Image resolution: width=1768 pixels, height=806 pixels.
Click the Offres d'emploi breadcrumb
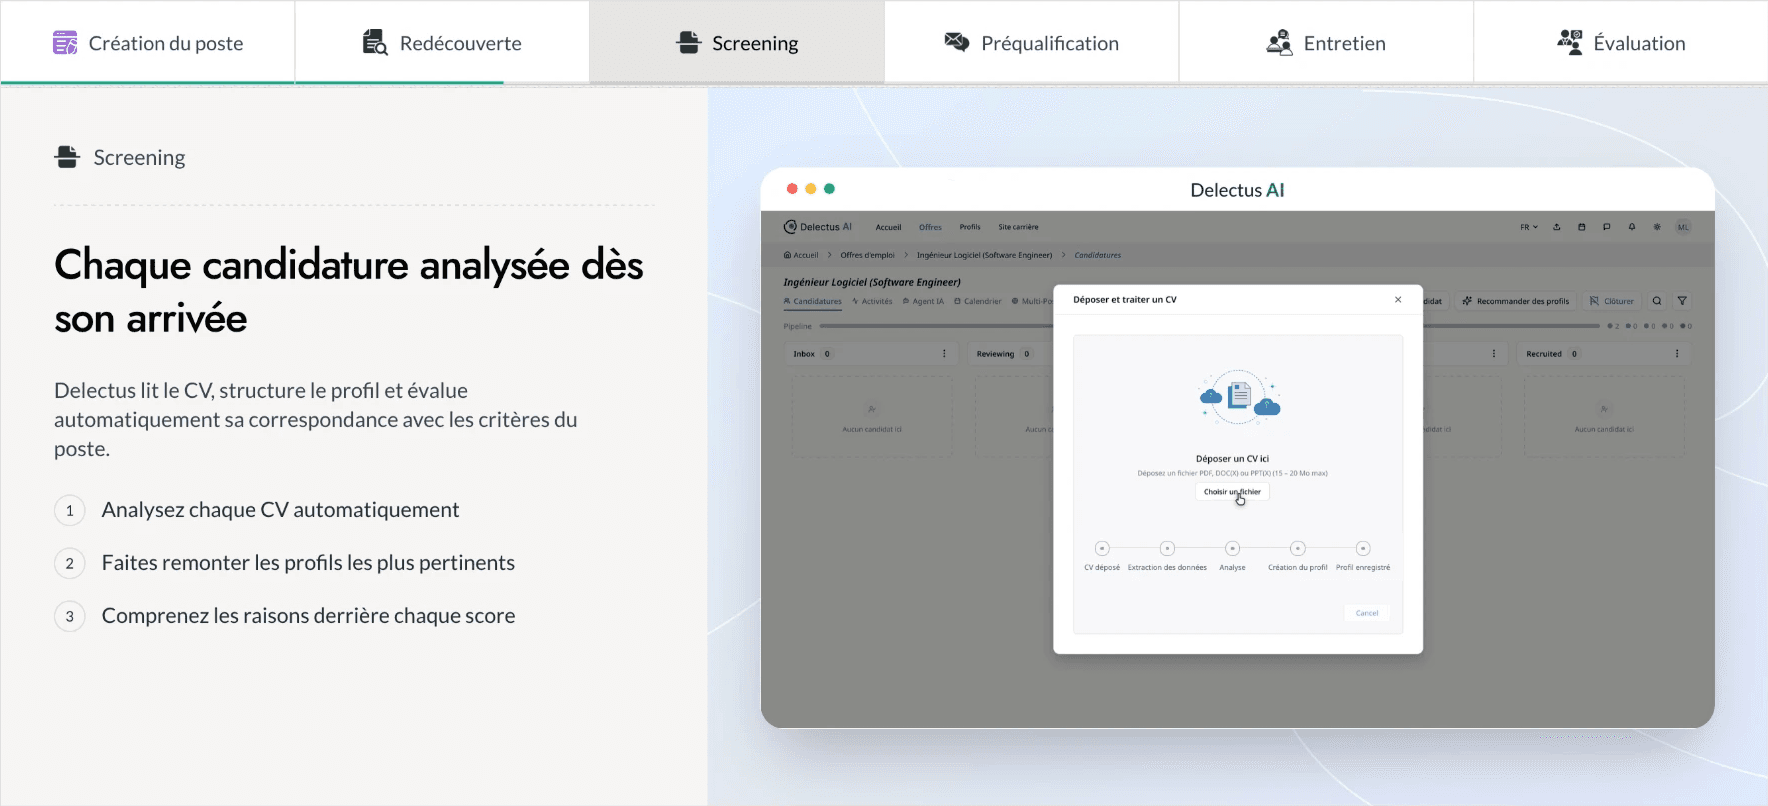(867, 255)
